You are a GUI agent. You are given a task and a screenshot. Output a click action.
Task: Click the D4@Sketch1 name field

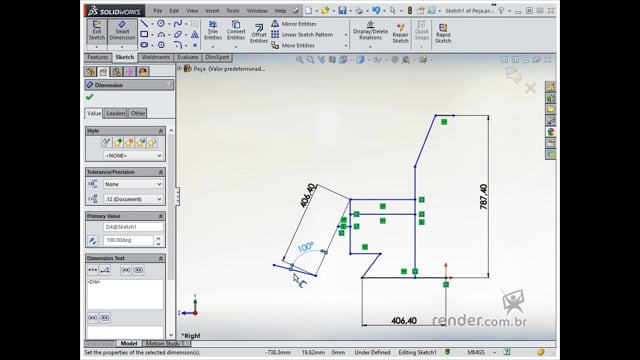pos(133,227)
